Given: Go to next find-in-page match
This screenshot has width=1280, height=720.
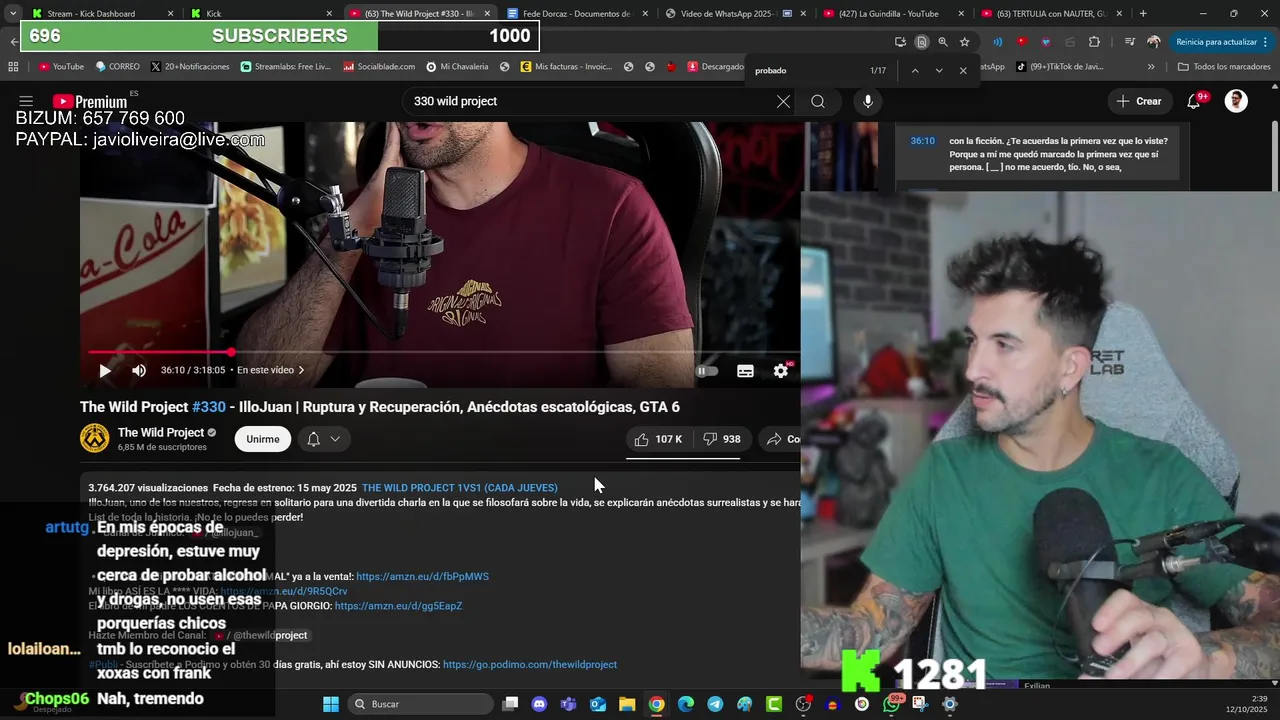Looking at the screenshot, I should pos(939,71).
